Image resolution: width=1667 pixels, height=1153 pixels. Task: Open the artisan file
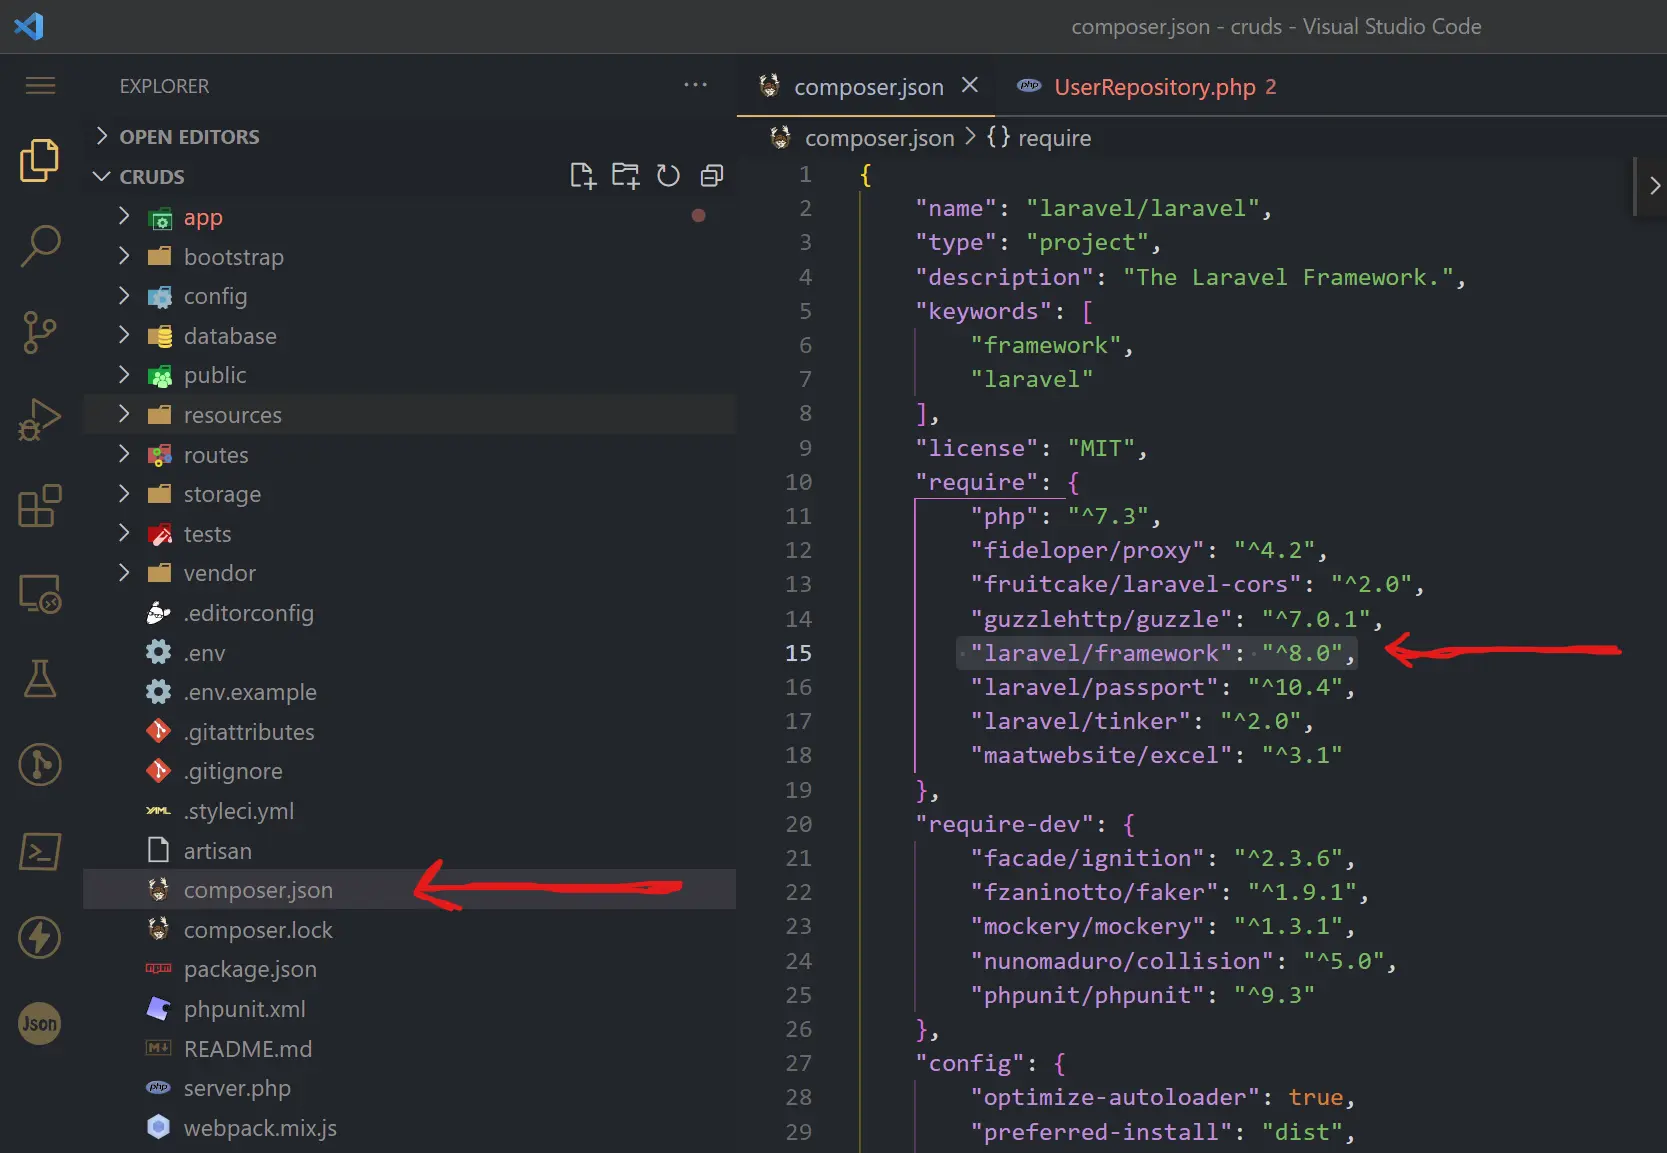click(409, 851)
